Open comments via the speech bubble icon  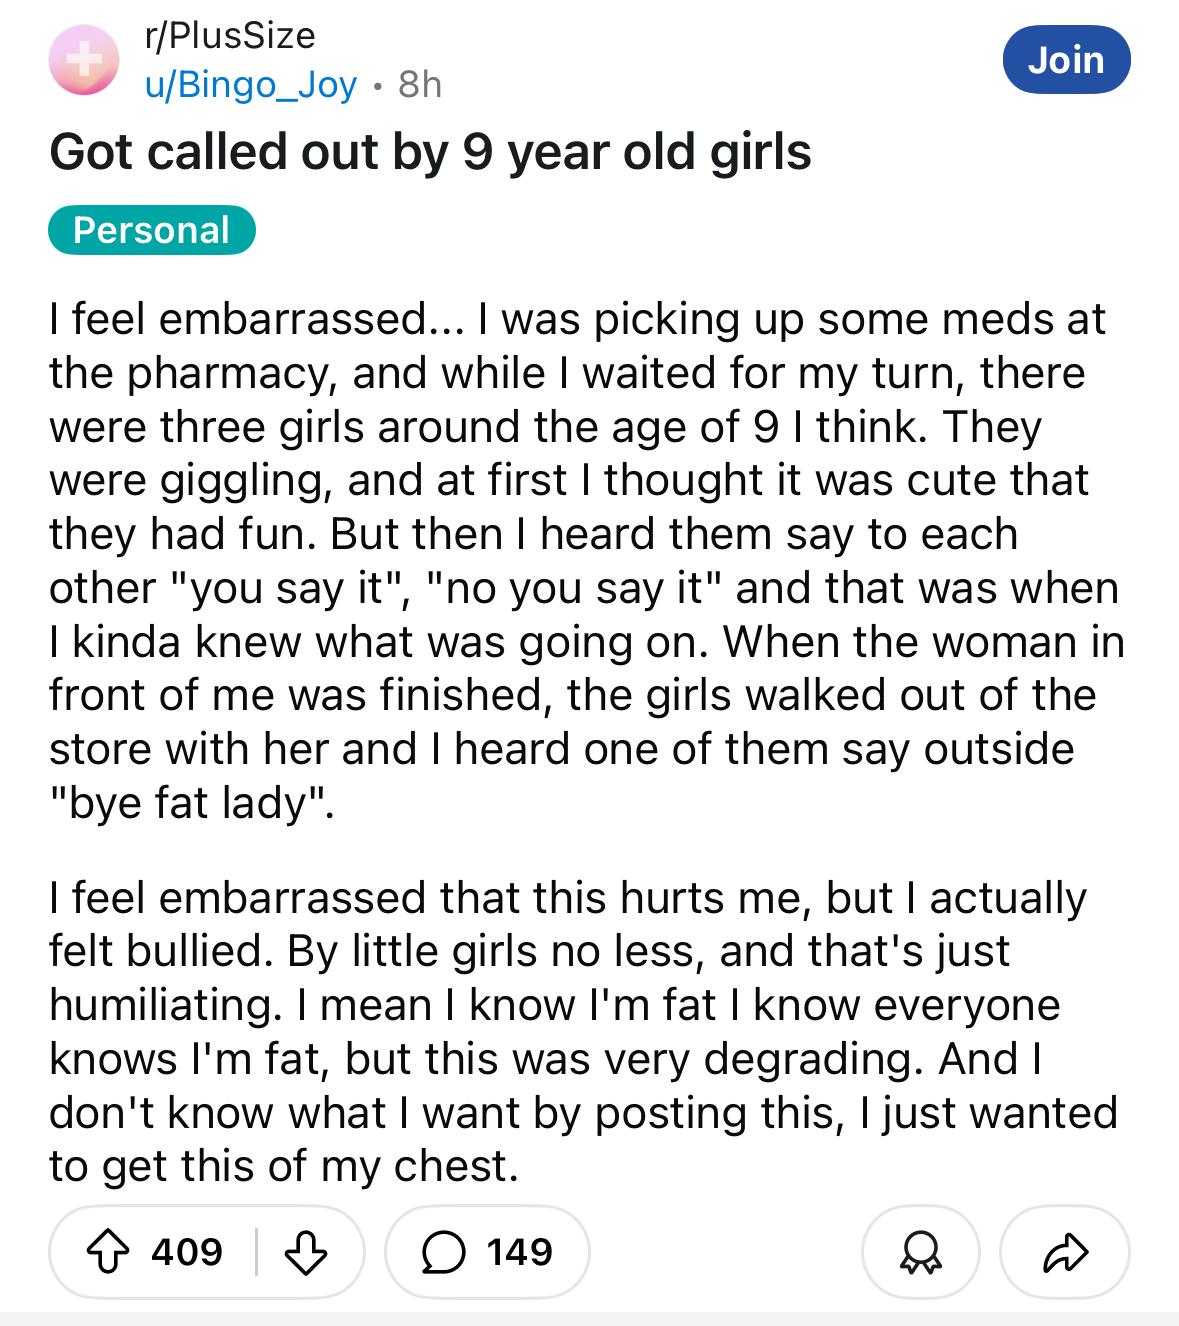tap(443, 1252)
